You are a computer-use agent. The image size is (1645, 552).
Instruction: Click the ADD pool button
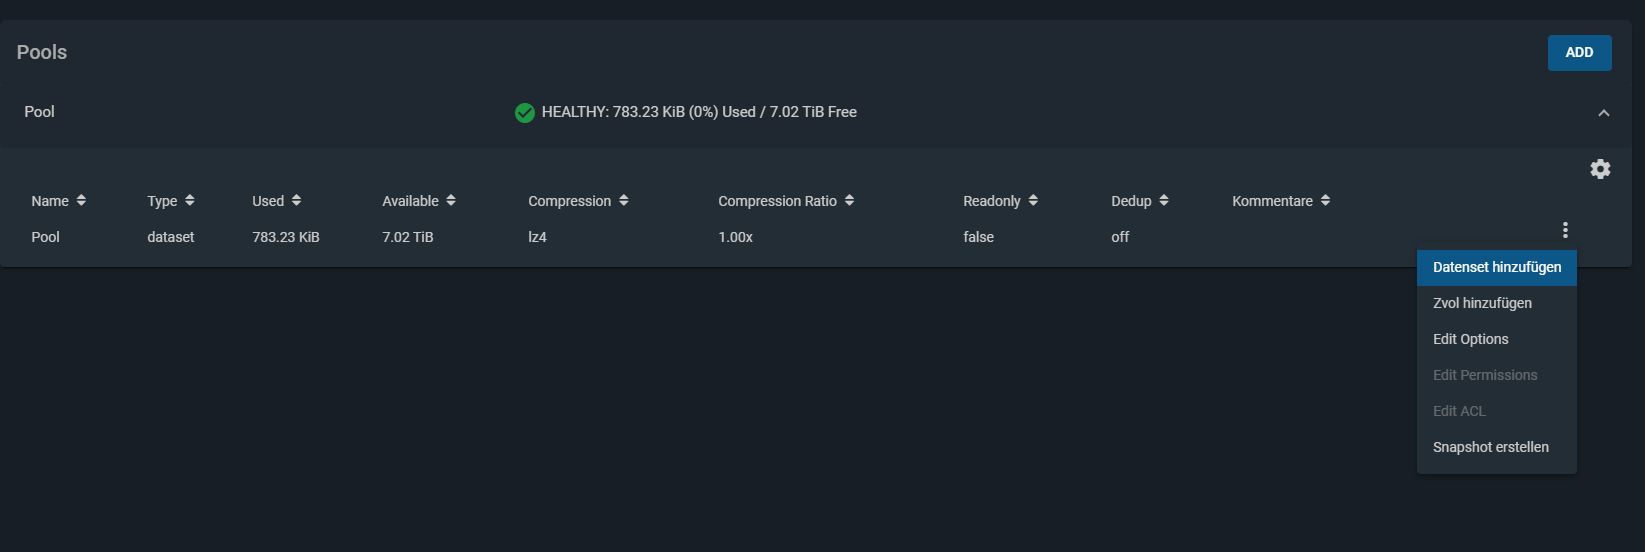click(1579, 53)
